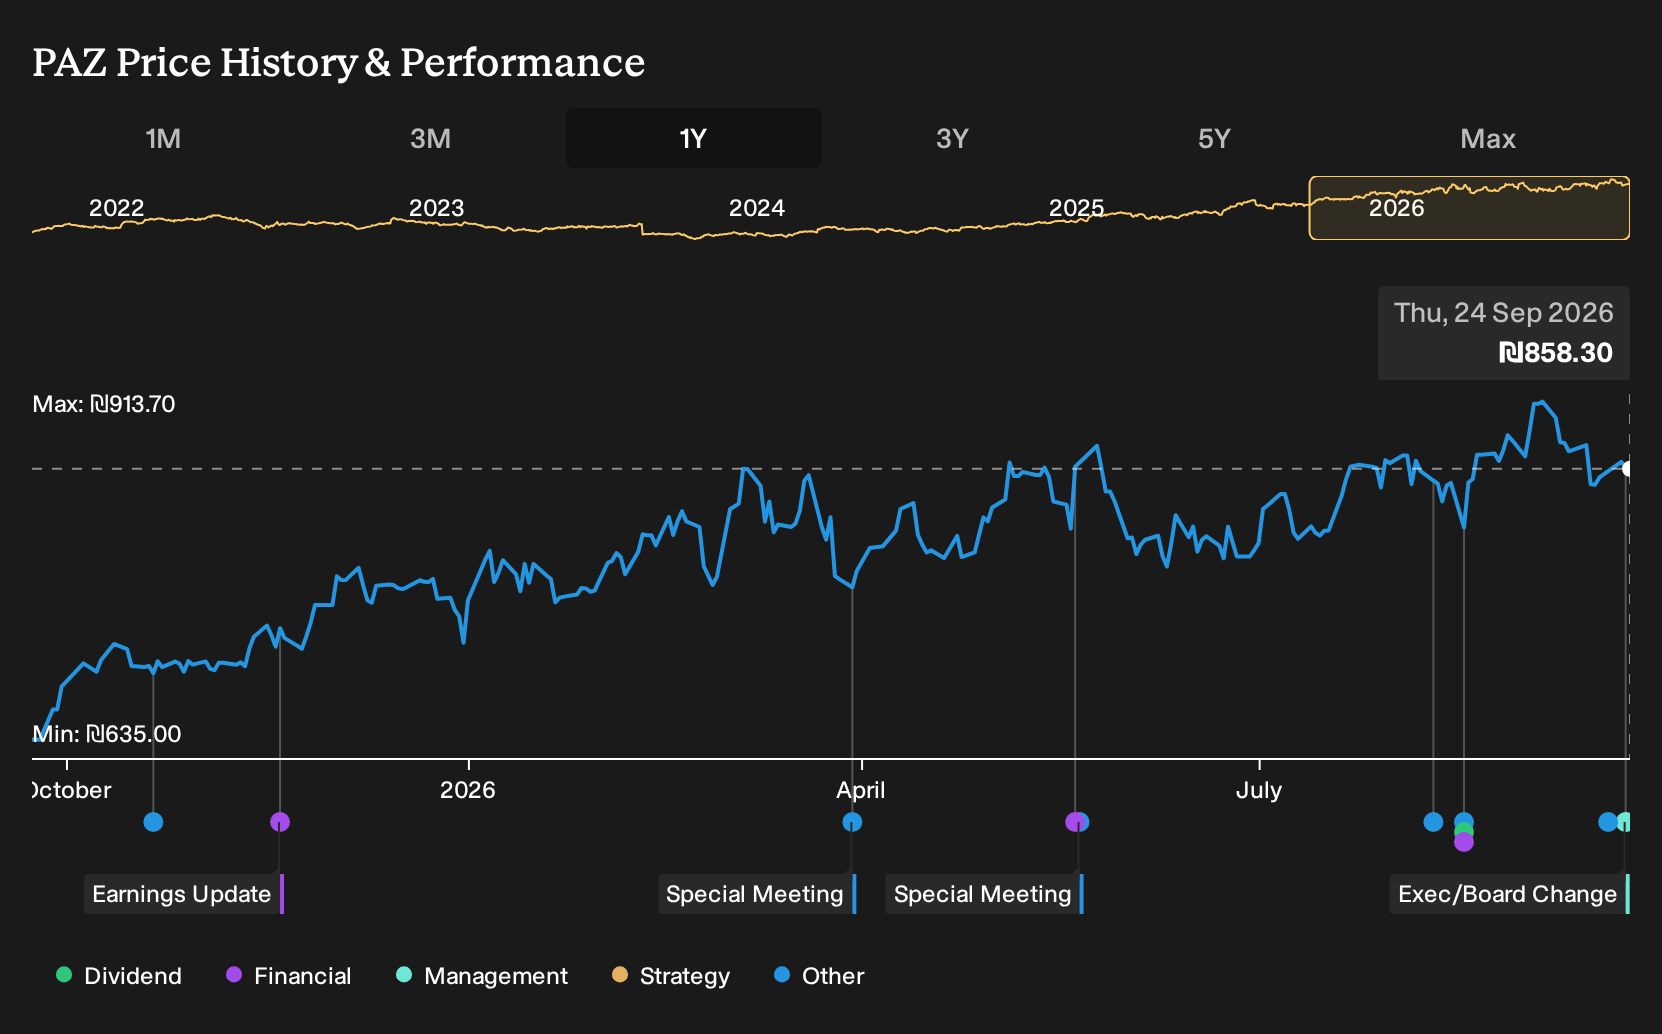Click 2024 on the overview mini chart
The width and height of the screenshot is (1662, 1034).
pyautogui.click(x=757, y=208)
